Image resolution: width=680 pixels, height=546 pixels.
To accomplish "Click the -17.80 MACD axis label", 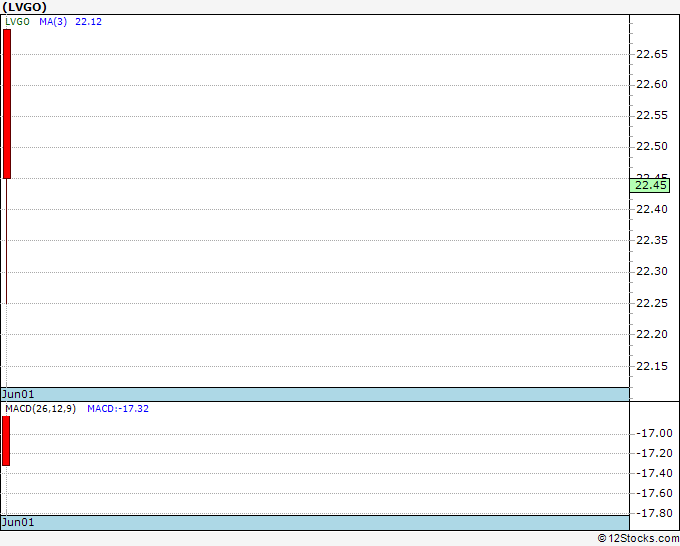I will pos(654,513).
